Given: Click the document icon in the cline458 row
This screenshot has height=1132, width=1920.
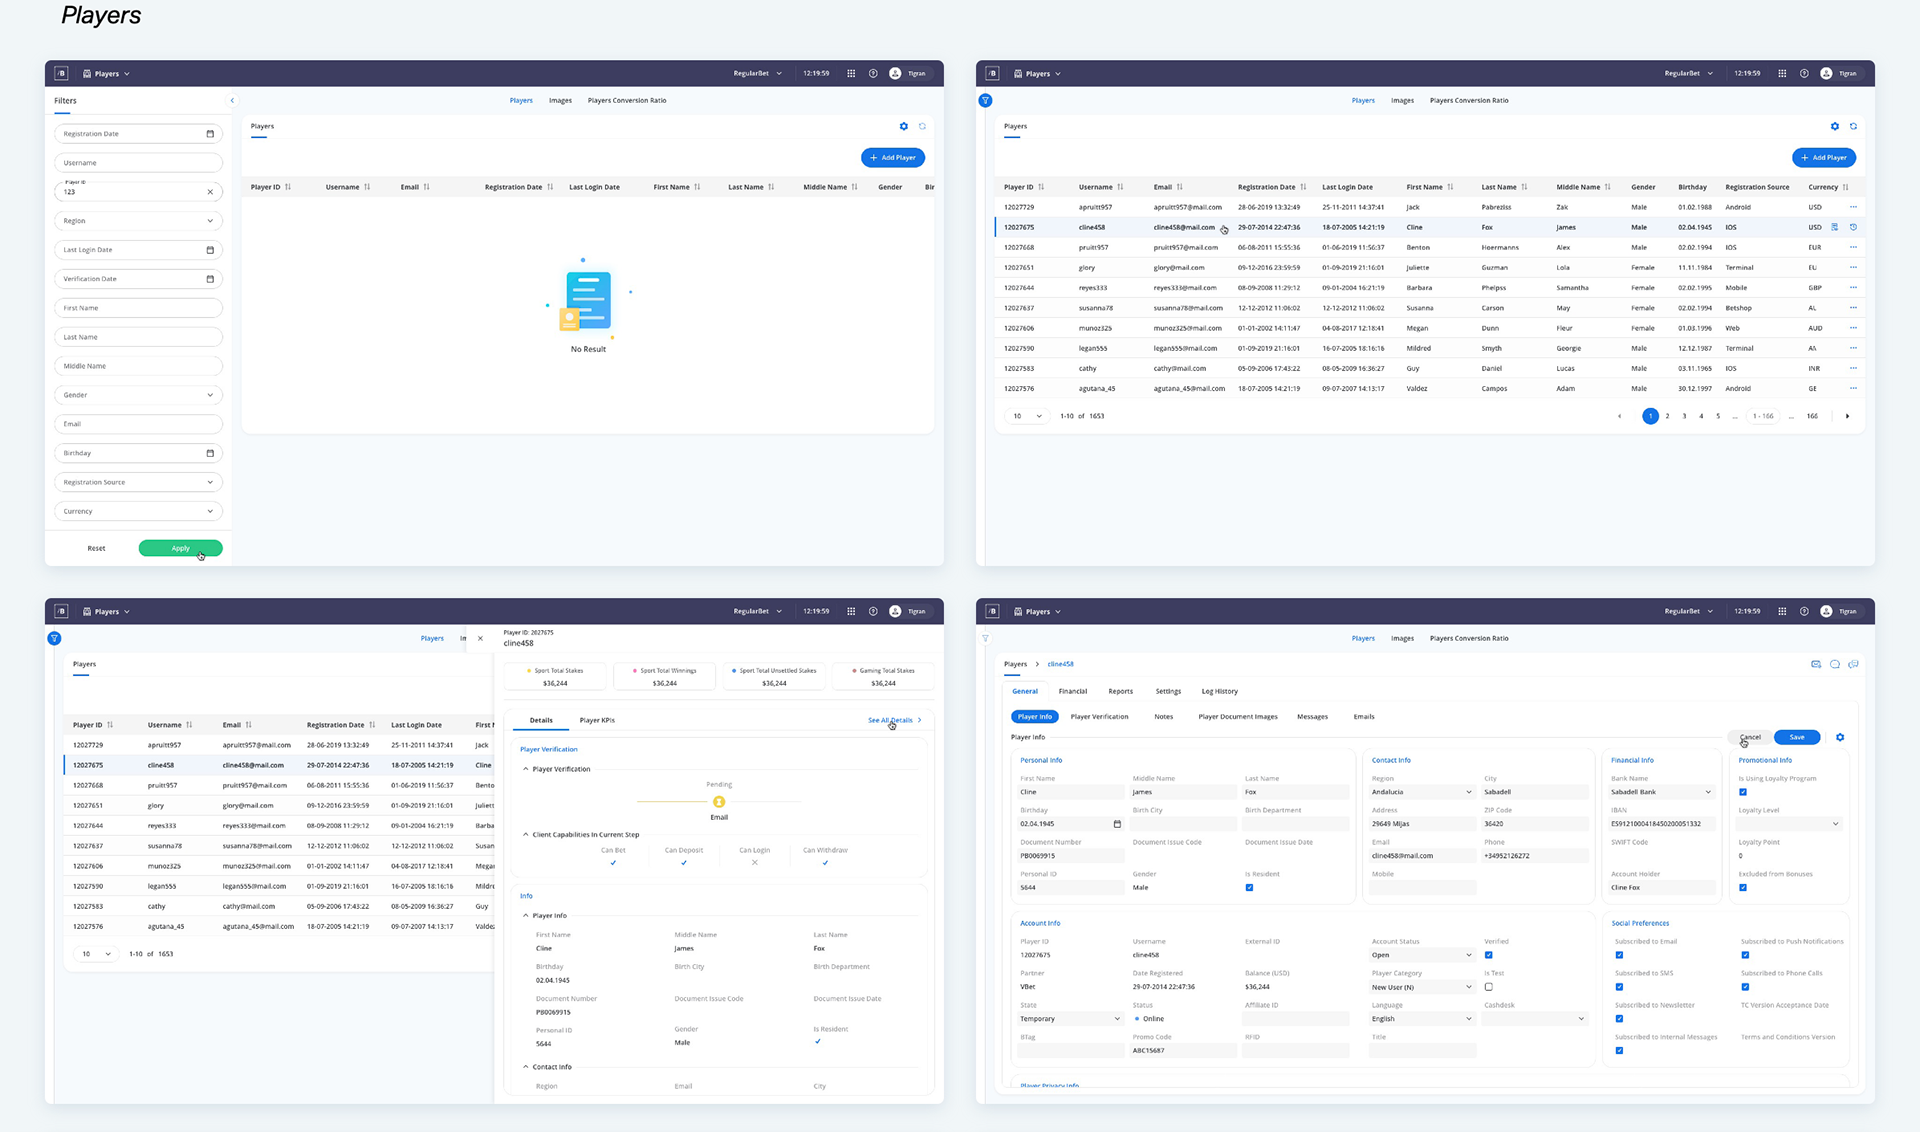Looking at the screenshot, I should 1835,227.
